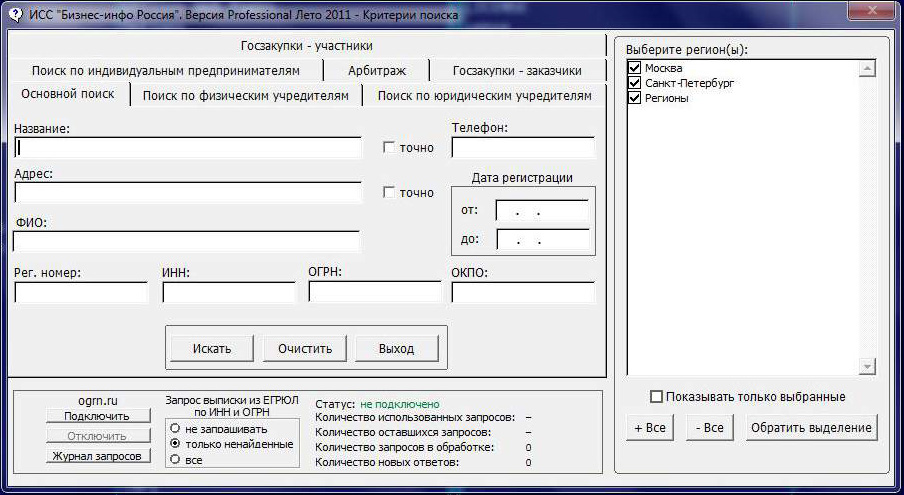Switch to Госзакупки - заказчики tab
The height and width of the screenshot is (495, 904).
pos(516,70)
